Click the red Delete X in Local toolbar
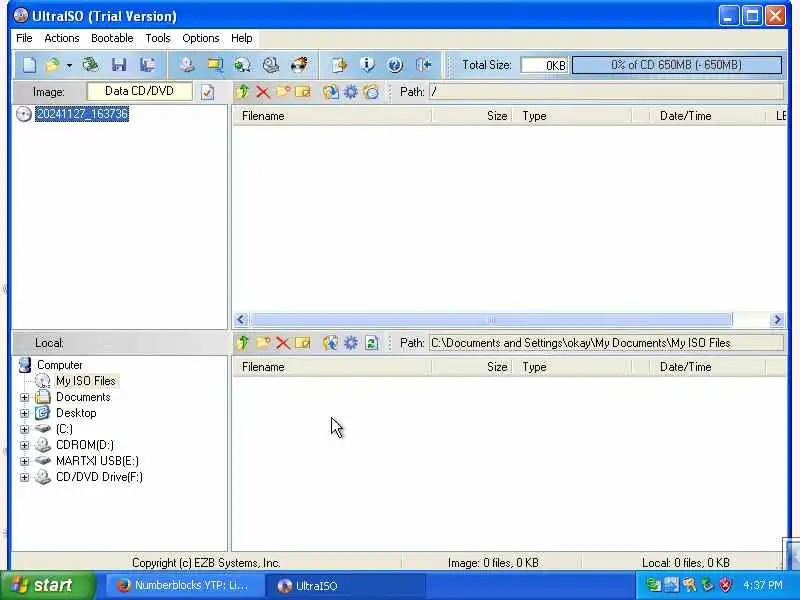 (283, 343)
